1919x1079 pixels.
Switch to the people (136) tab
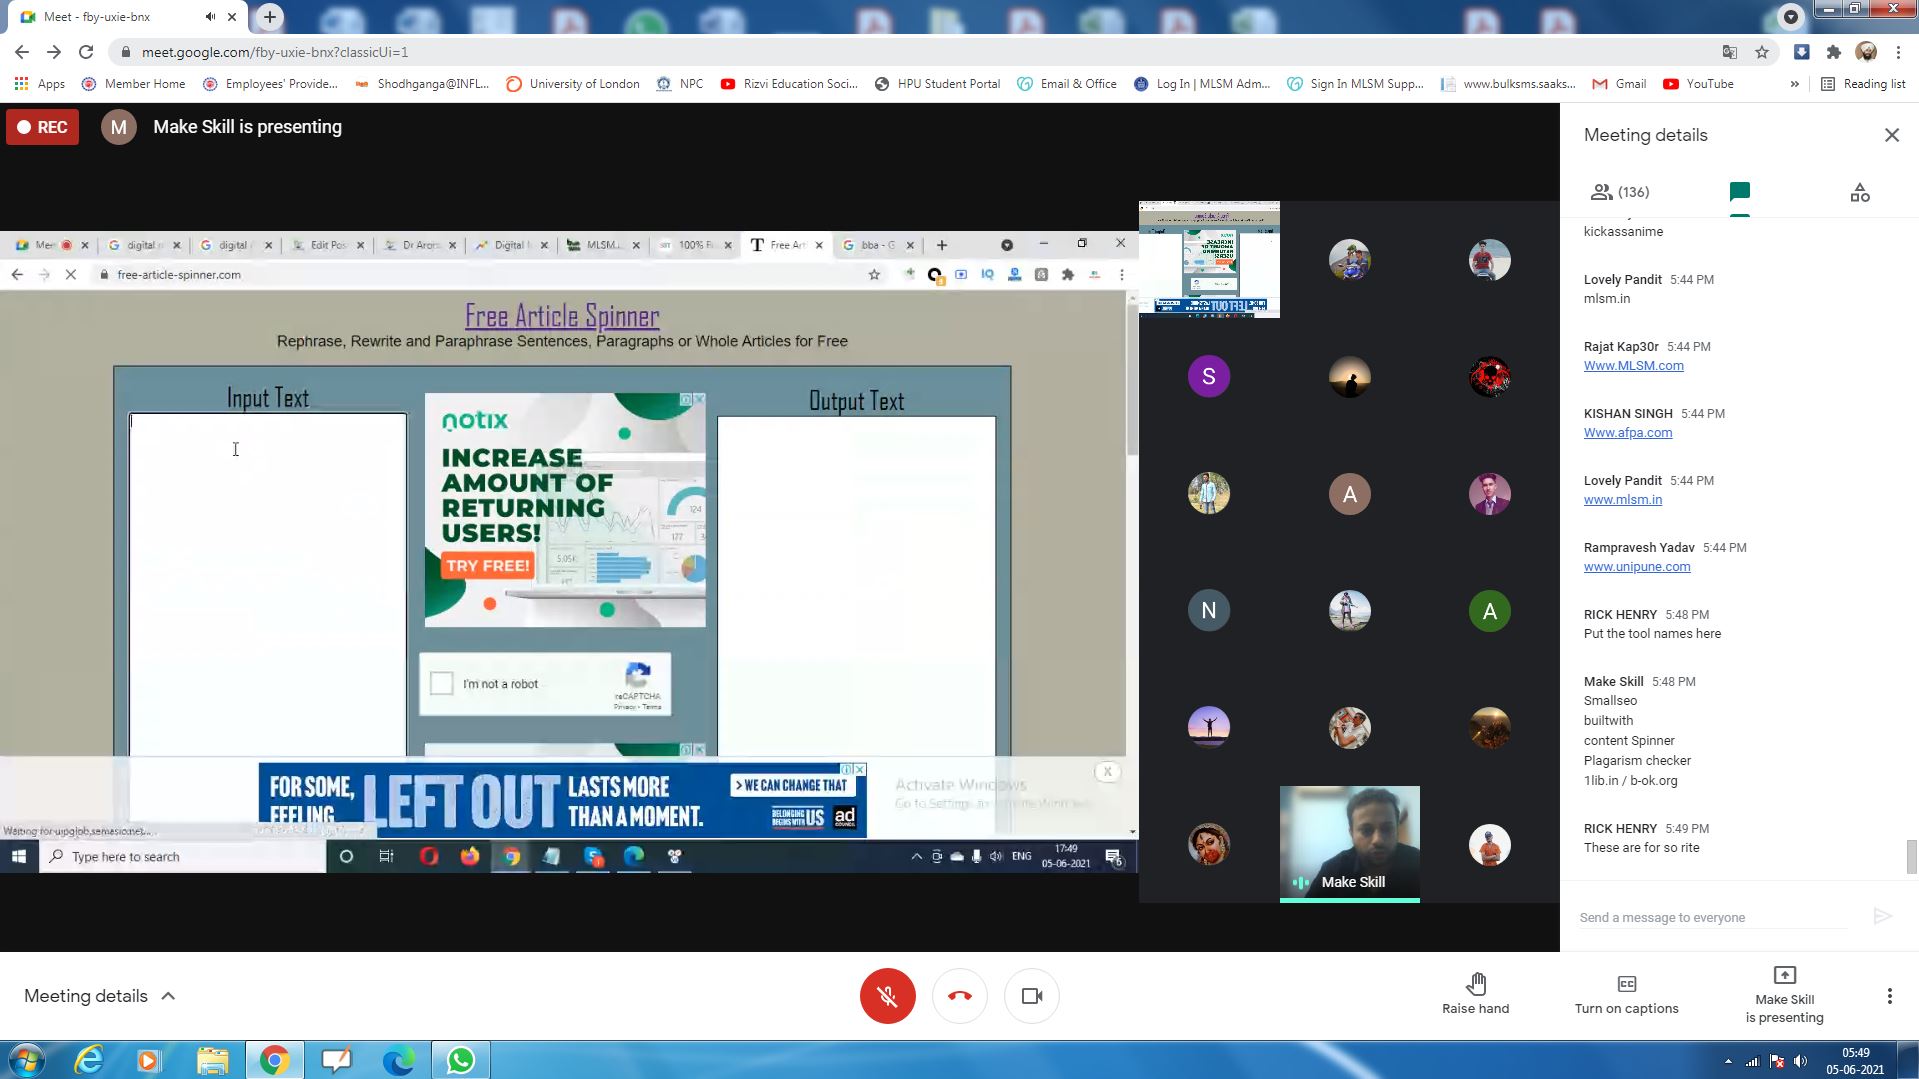[1620, 192]
